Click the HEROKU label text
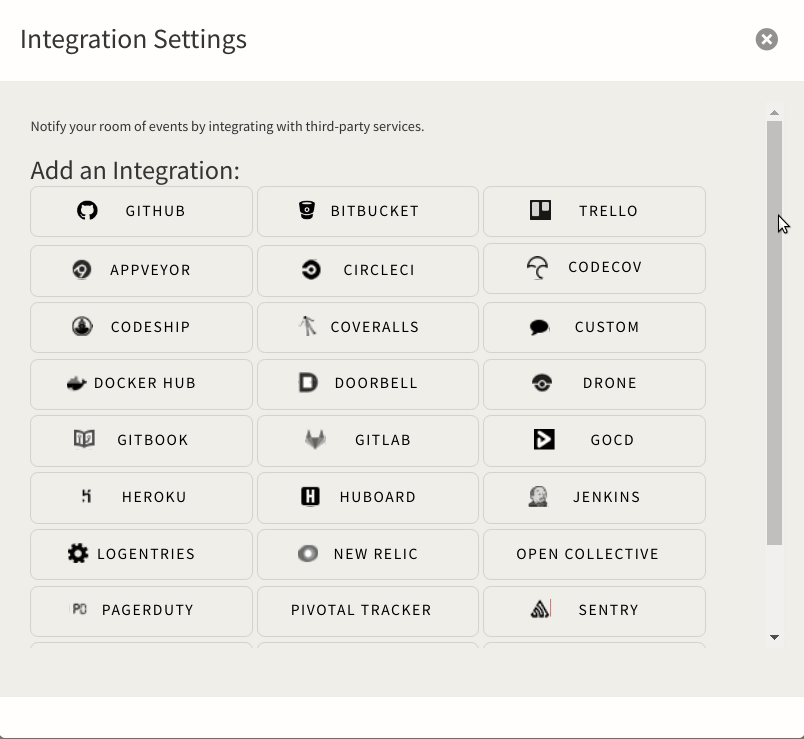 (154, 497)
